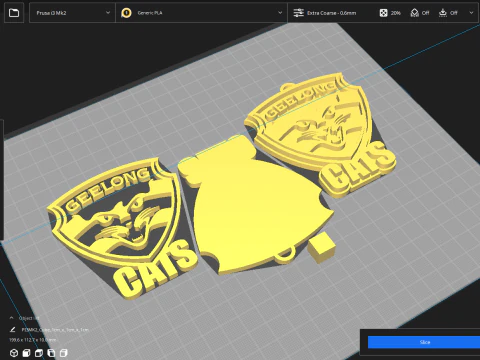Collapse the Object list panel

click(12, 318)
